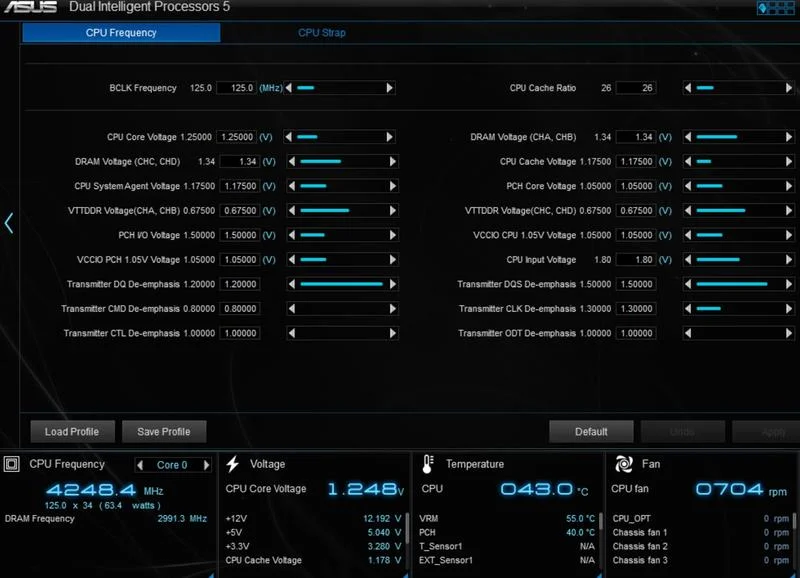Click the Save Profile button
Screen dimensions: 800x578
pos(164,432)
